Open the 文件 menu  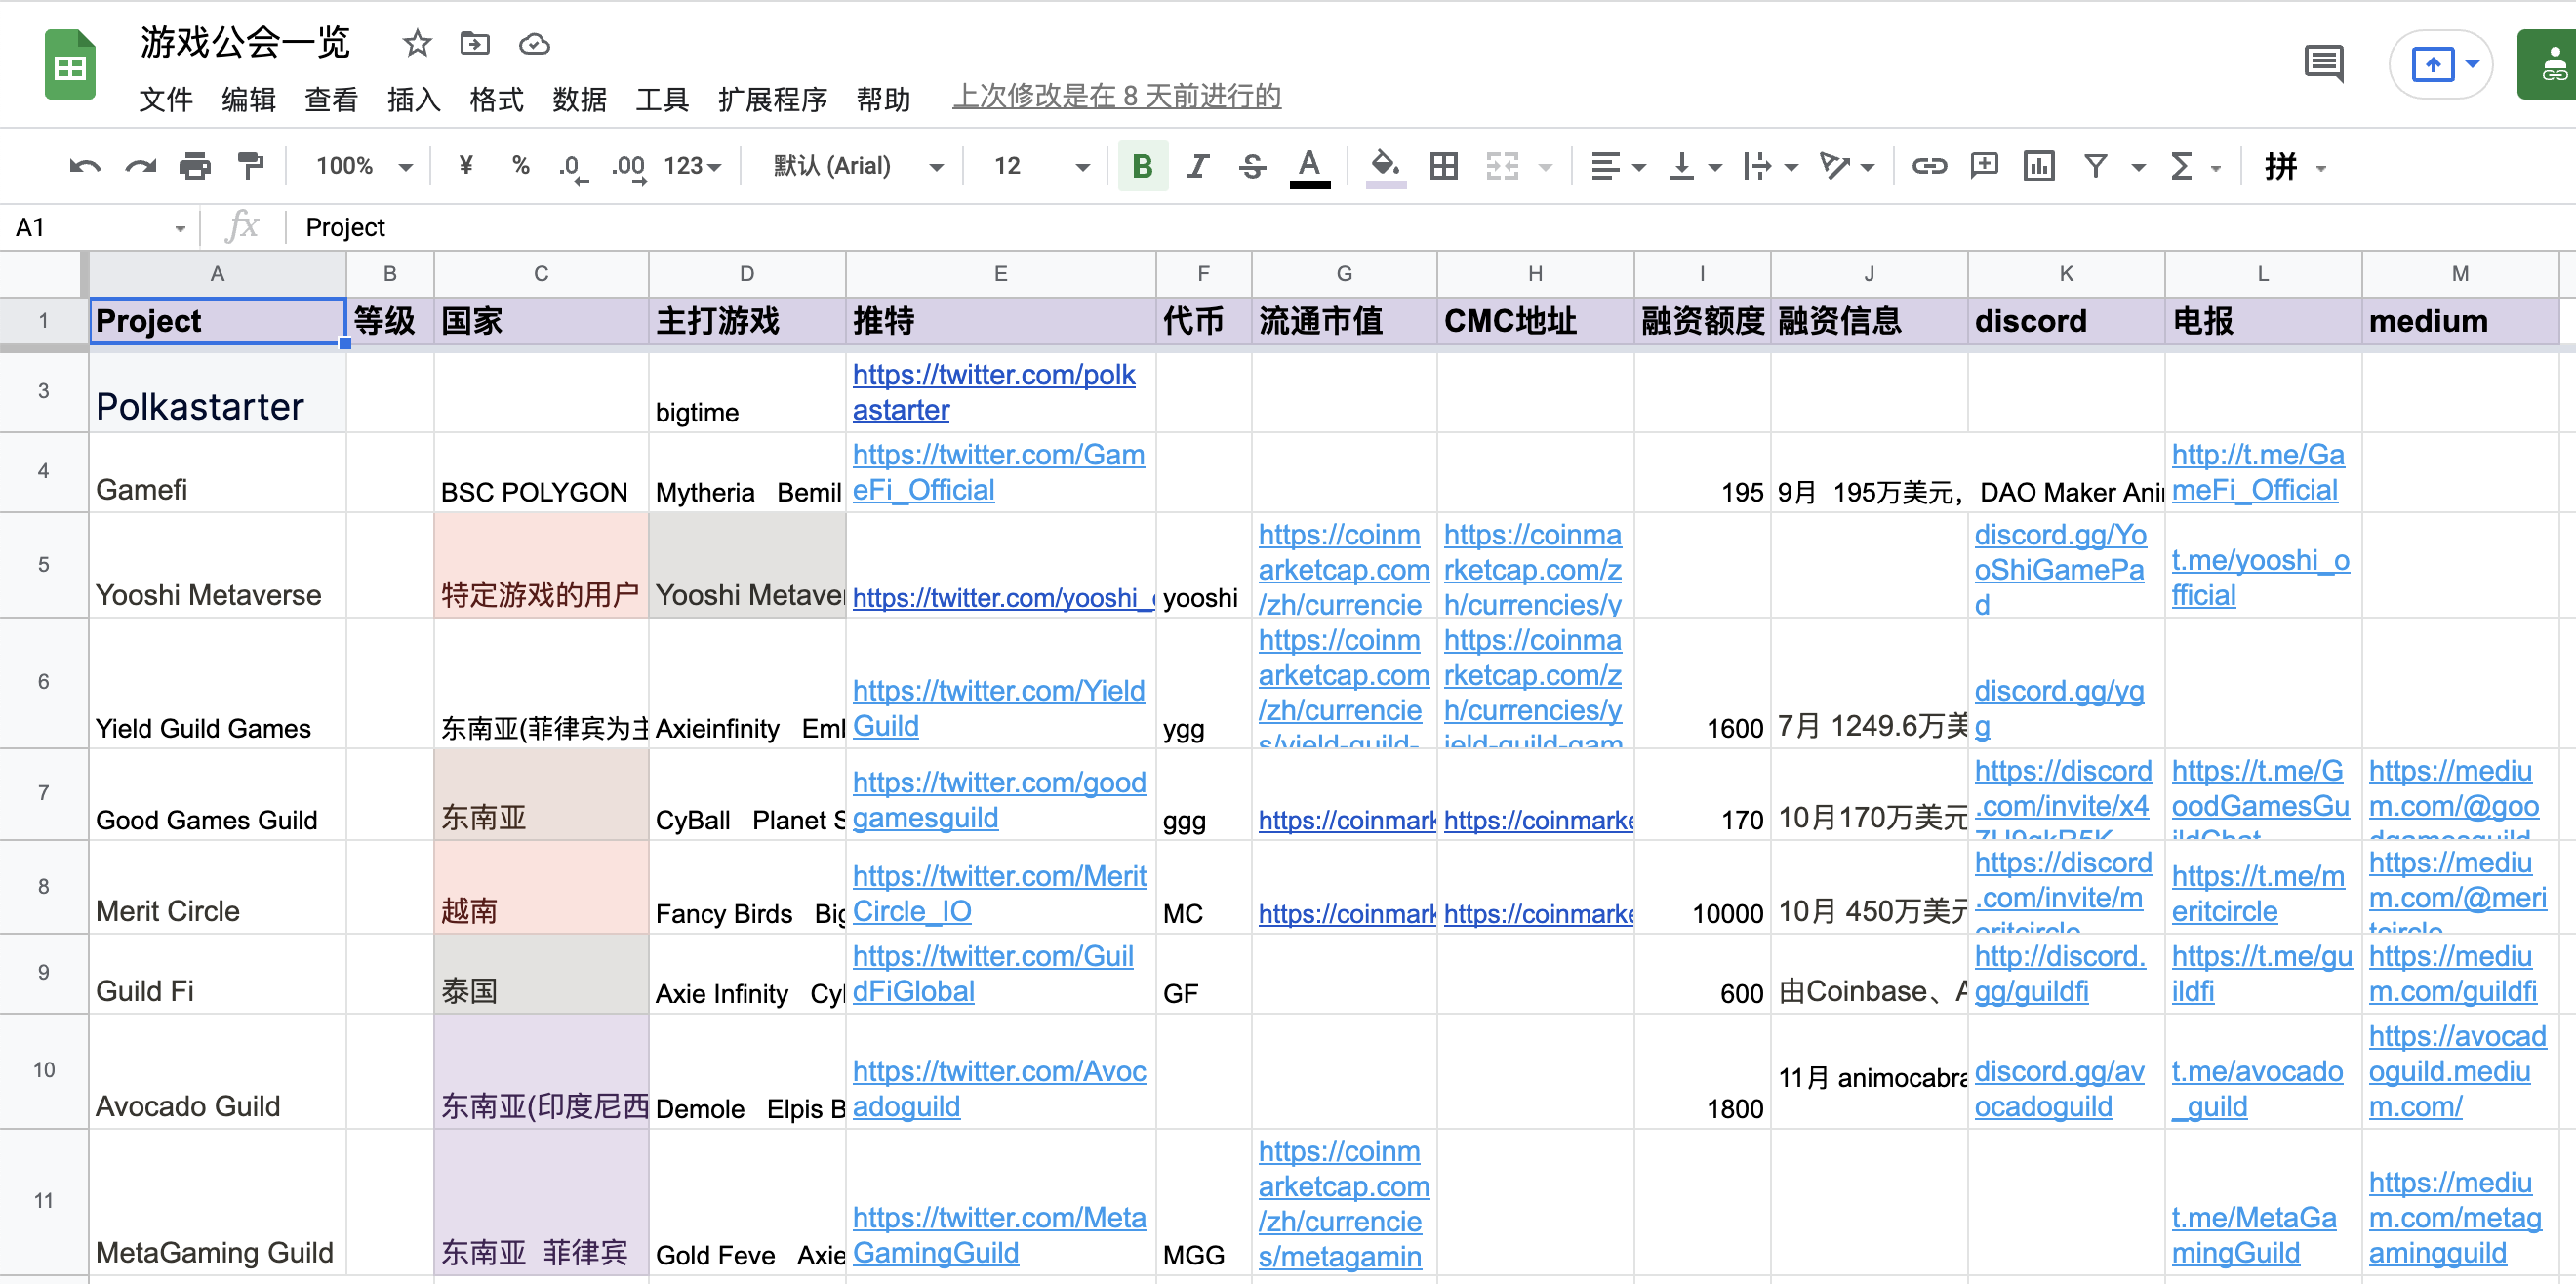coord(166,98)
